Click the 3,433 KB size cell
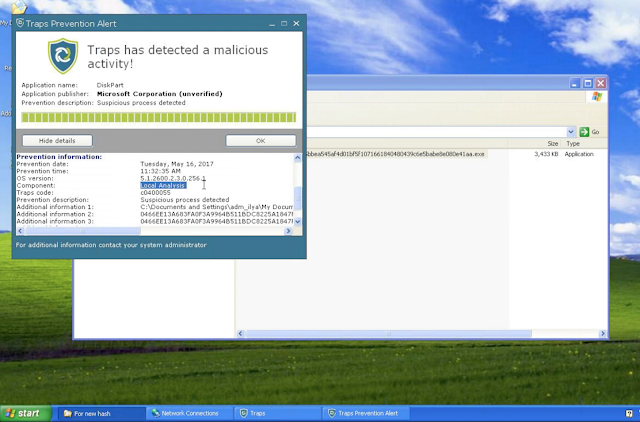 546,154
